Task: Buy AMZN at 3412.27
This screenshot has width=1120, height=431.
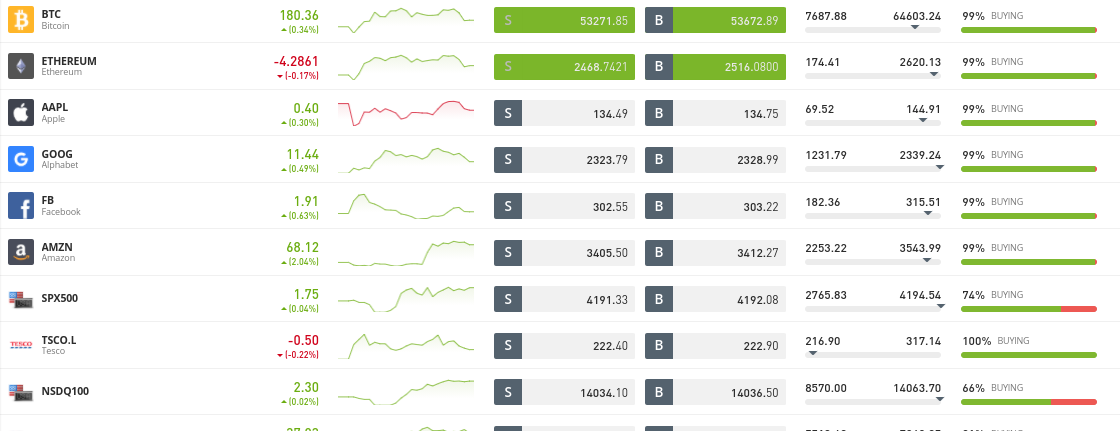Action: [x=715, y=252]
